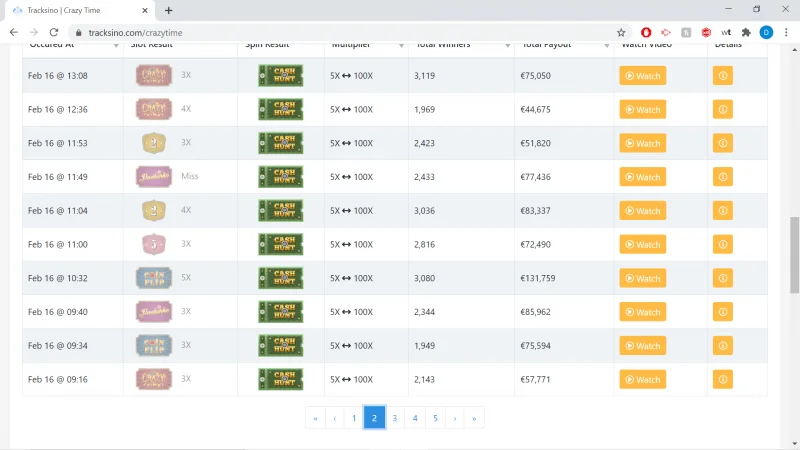Go back to the previous page
800x450 pixels.
tap(14, 33)
